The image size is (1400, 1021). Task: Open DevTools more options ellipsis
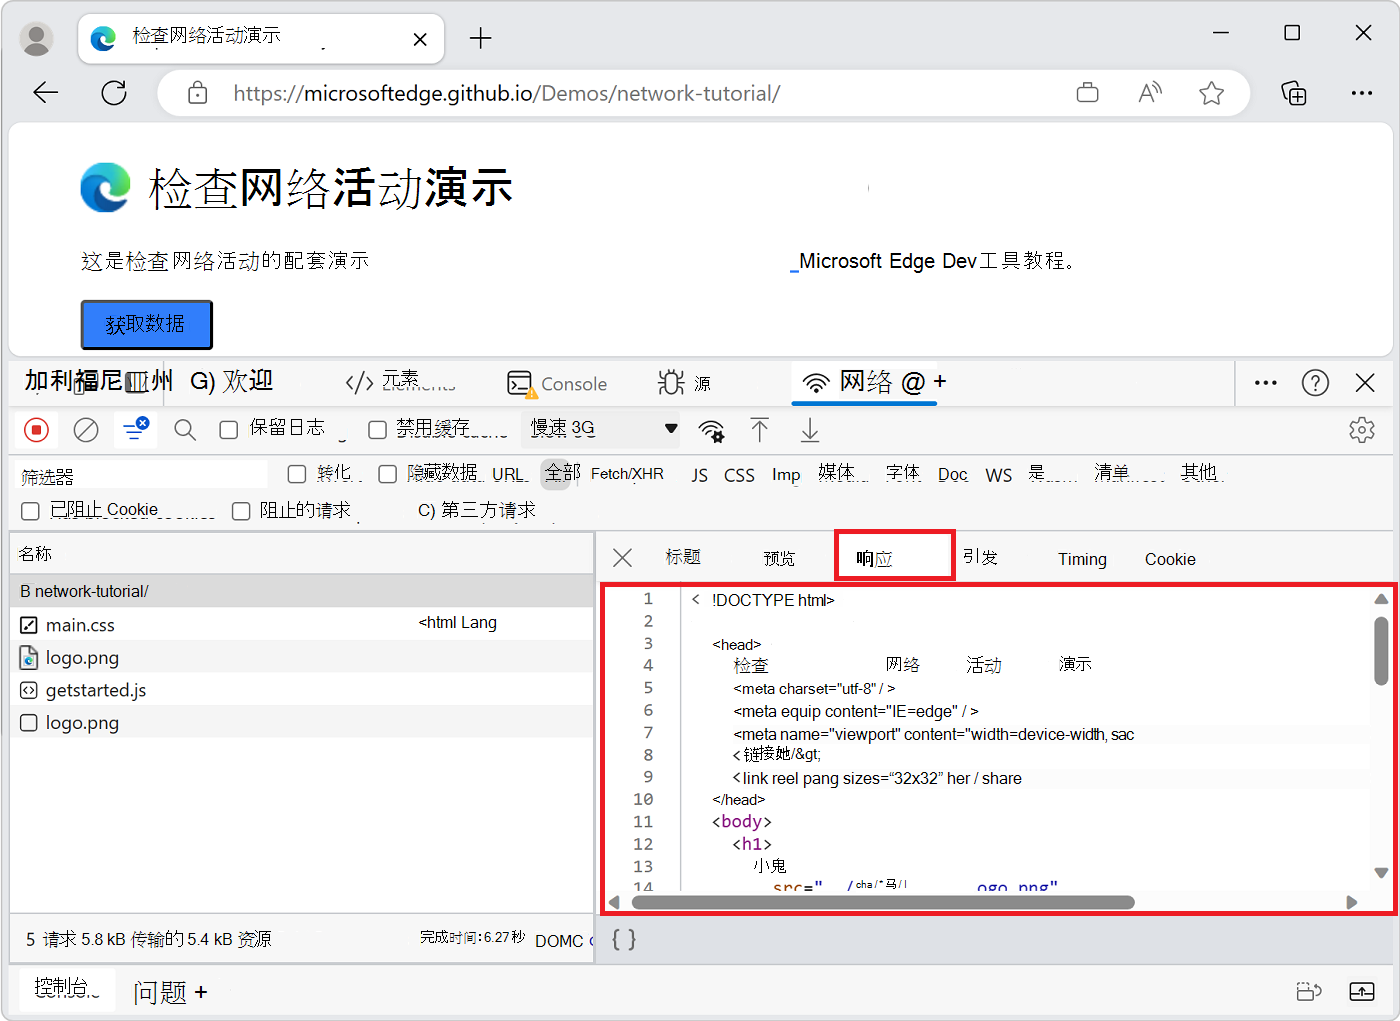(x=1266, y=383)
